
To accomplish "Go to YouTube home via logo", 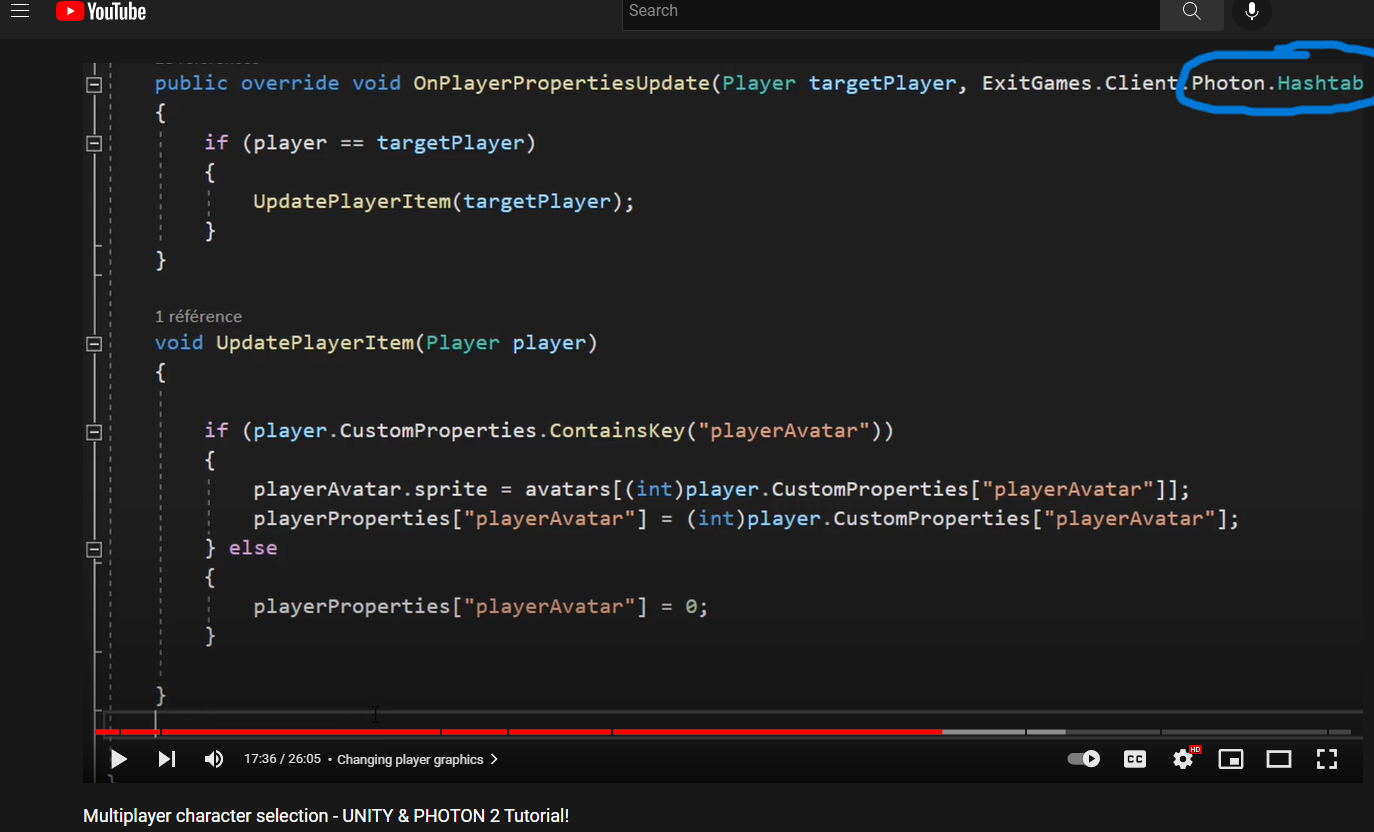I will (101, 11).
